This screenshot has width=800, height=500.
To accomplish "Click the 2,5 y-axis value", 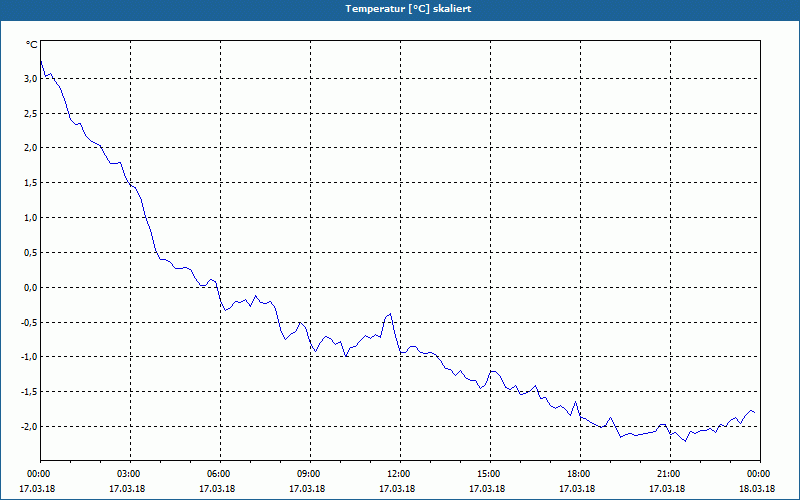I will (x=31, y=113).
